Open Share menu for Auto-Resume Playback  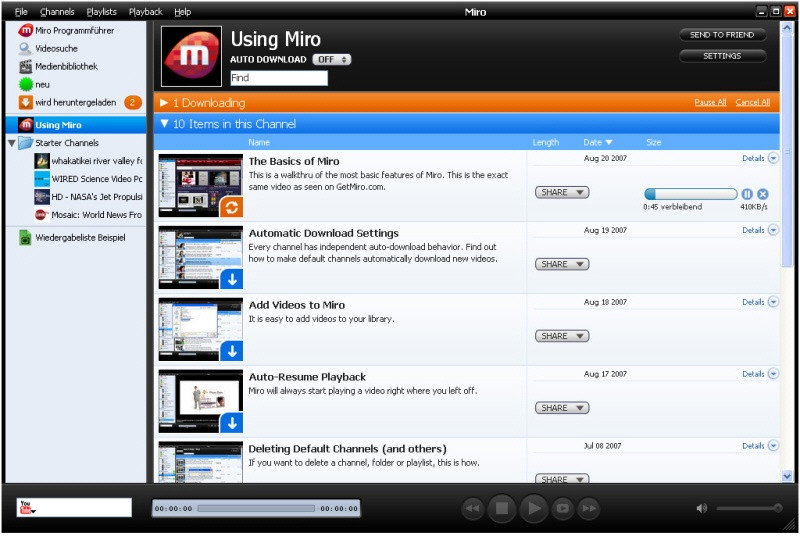click(562, 408)
